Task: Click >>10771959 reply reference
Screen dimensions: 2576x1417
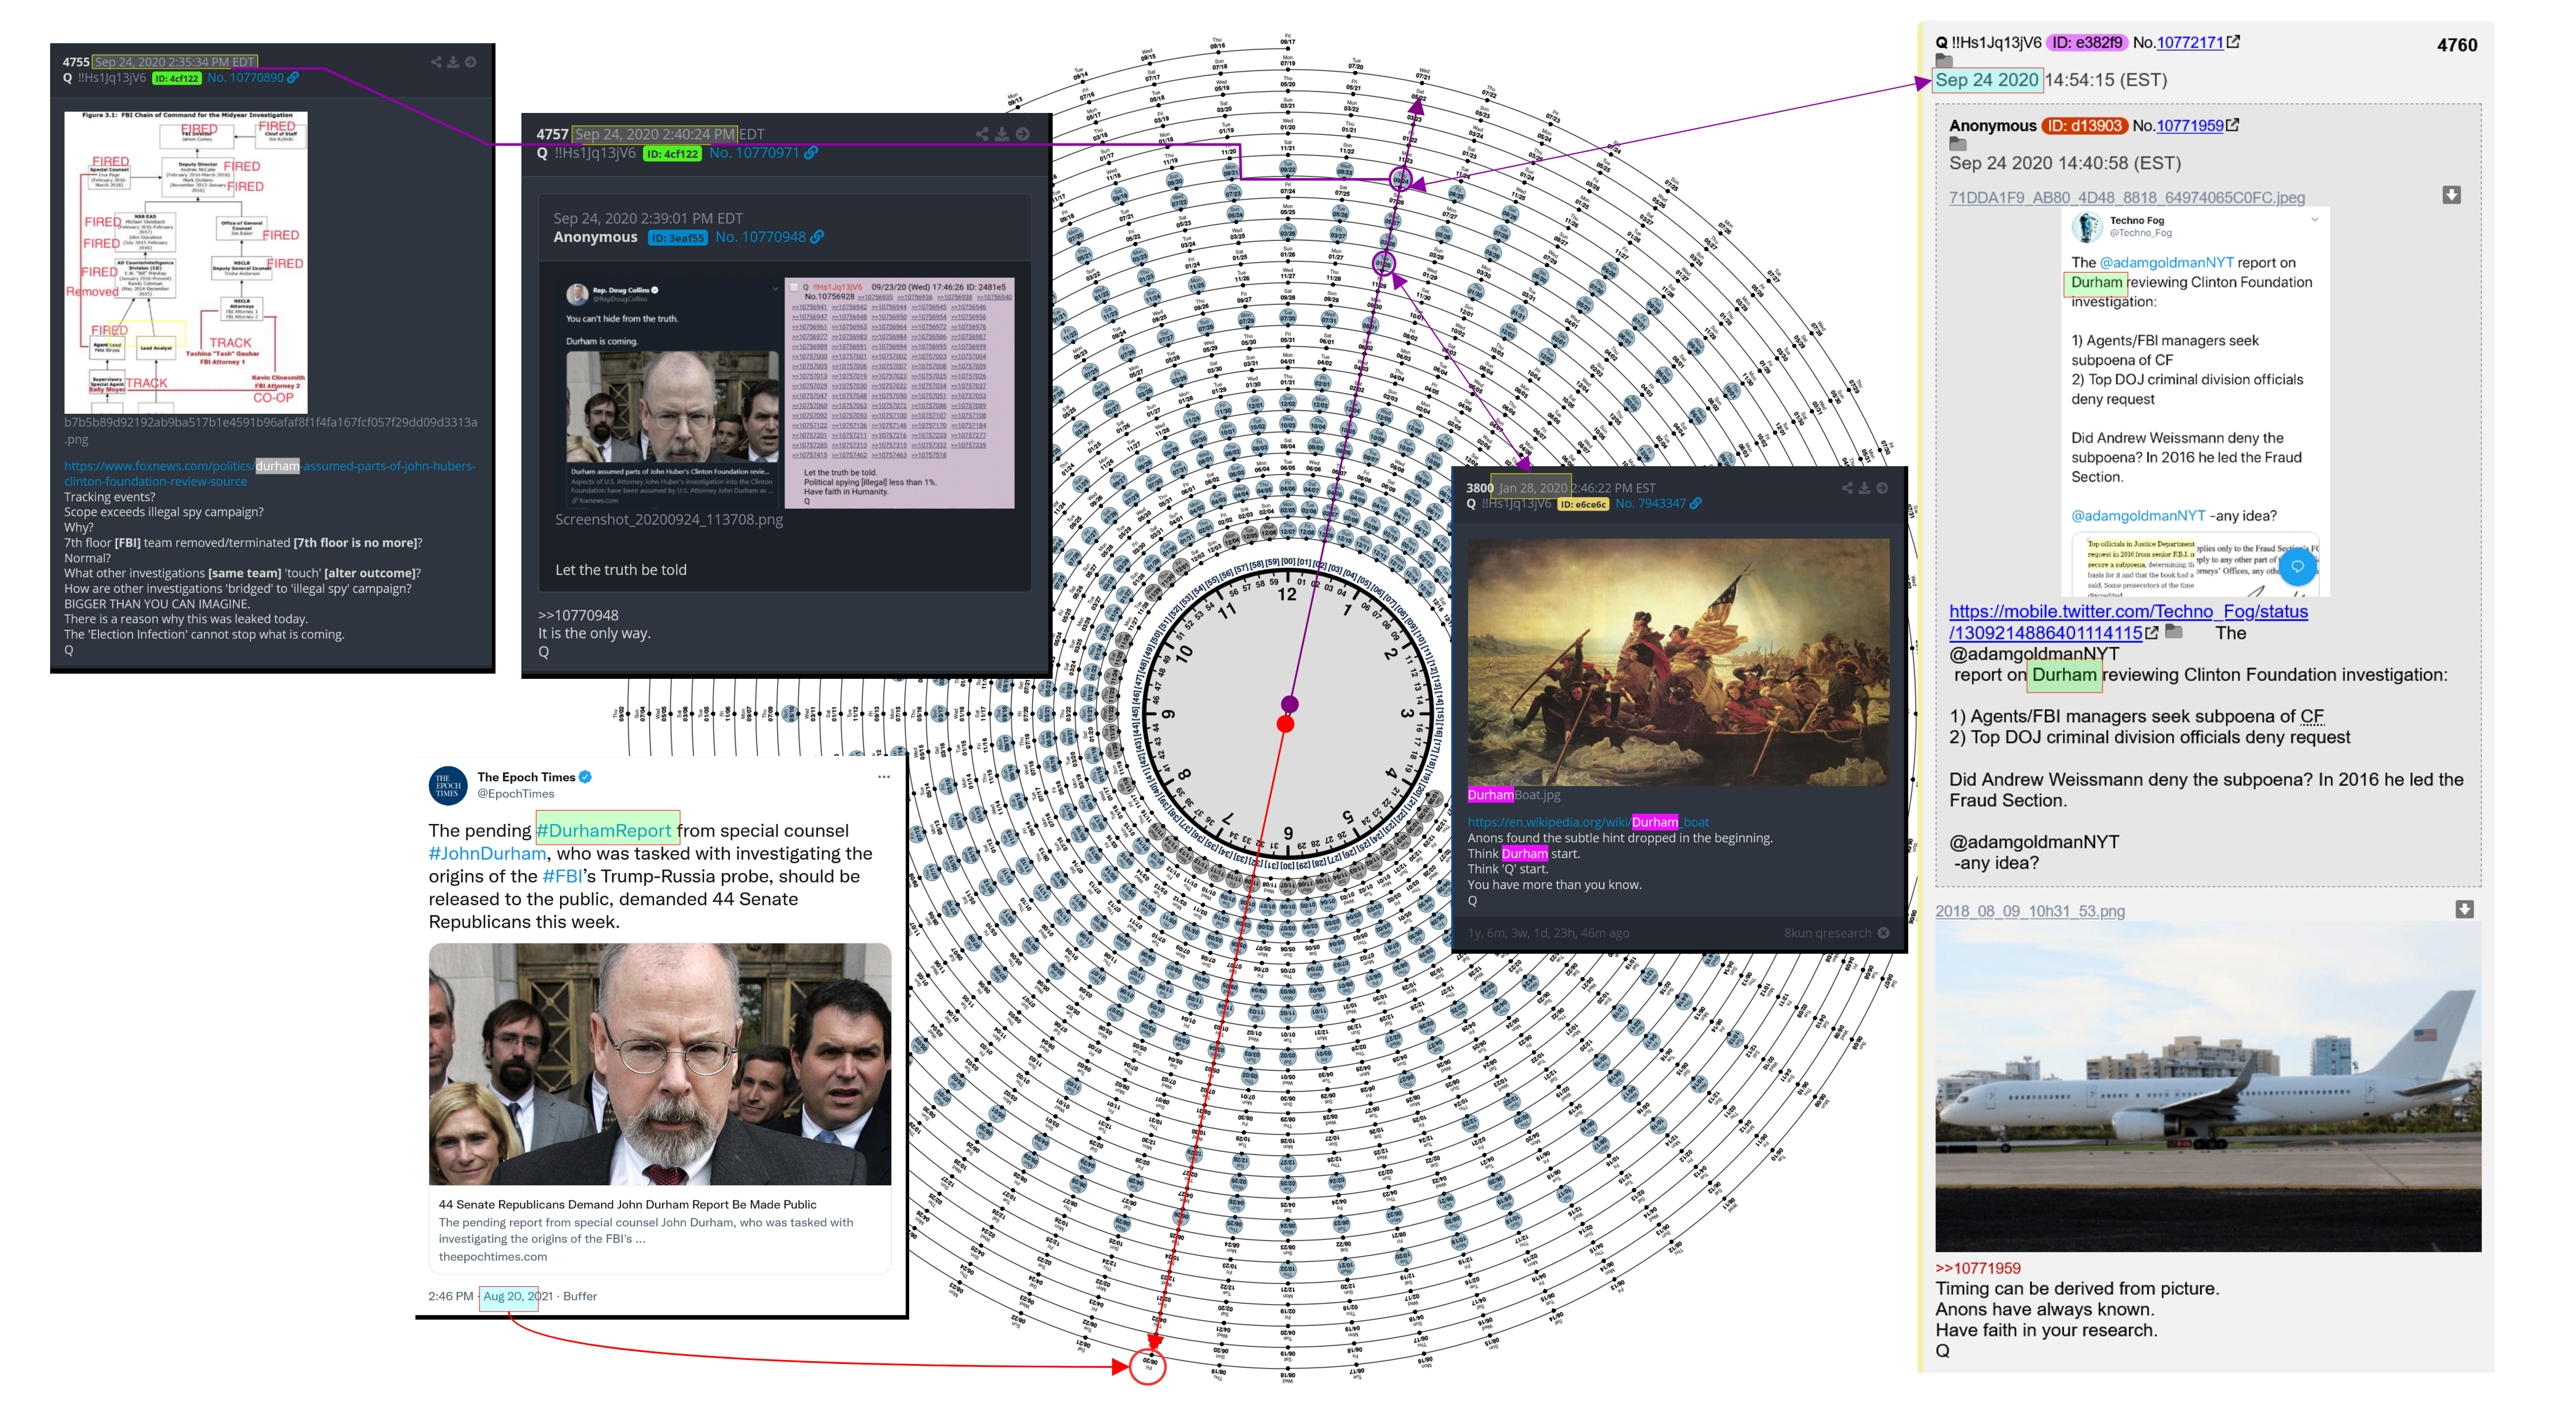Action: point(1978,1268)
